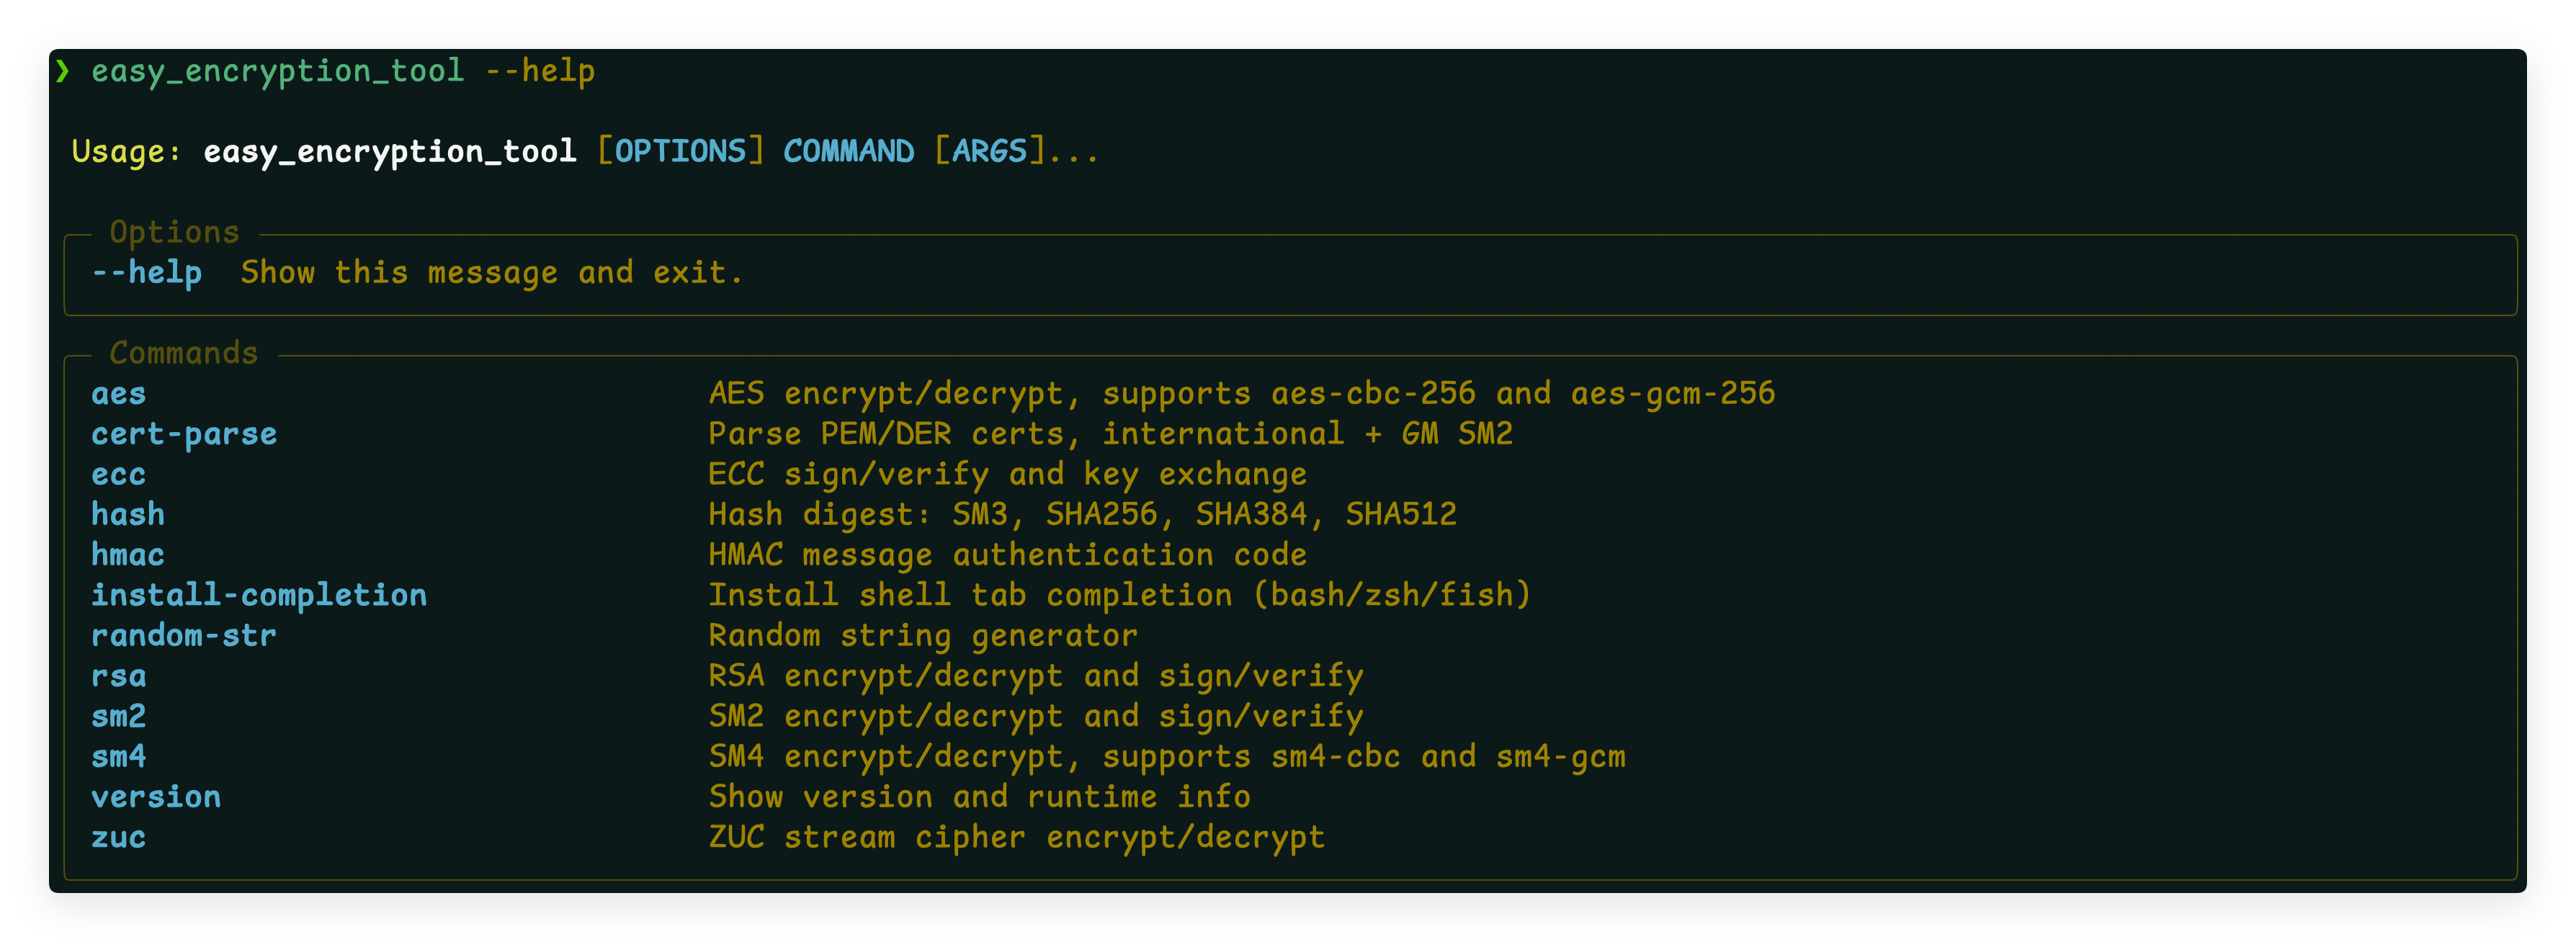Screen dimensions: 2576x942
Task: Click the green prompt chevron symbol
Action: tap(63, 71)
